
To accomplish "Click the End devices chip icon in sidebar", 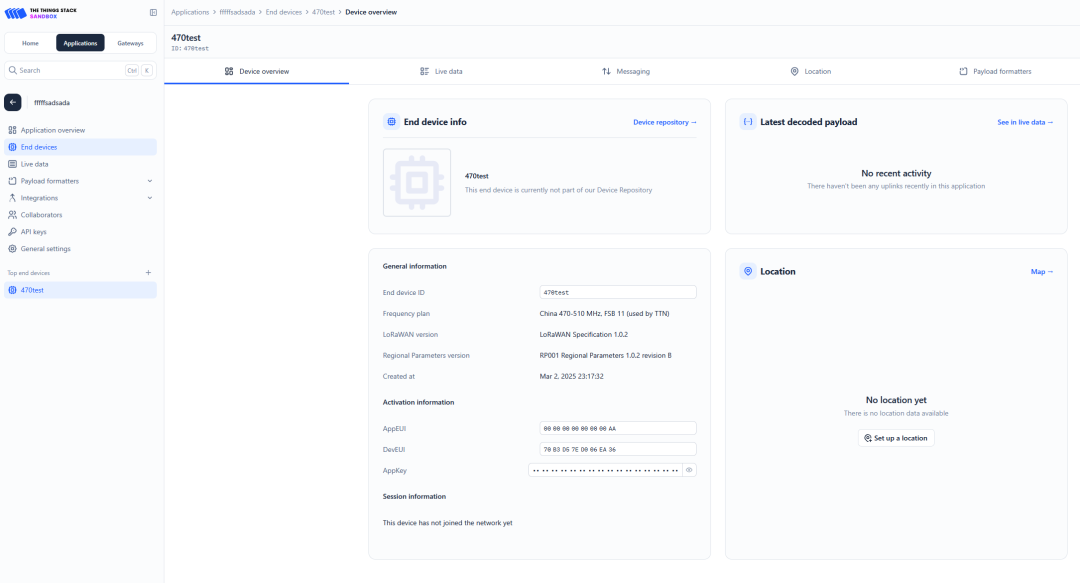I will click(12, 147).
